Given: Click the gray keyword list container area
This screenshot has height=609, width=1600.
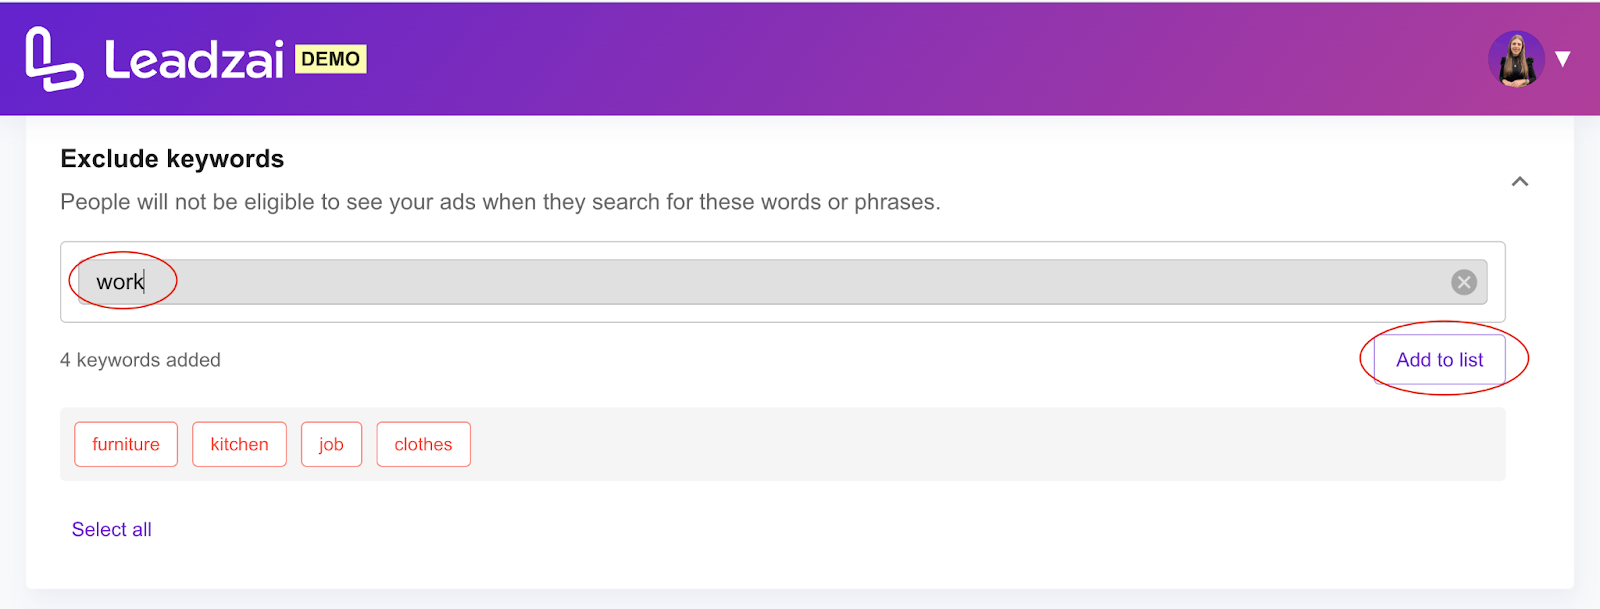Looking at the screenshot, I should pyautogui.click(x=980, y=444).
